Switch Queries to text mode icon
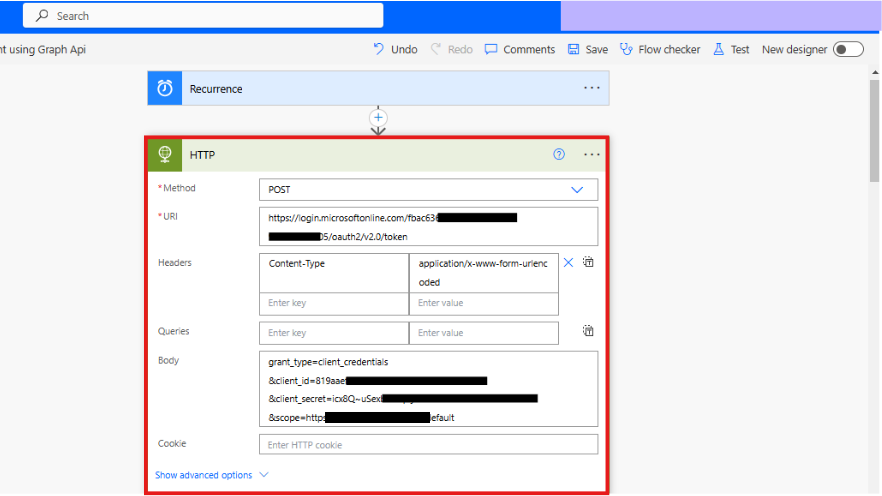The image size is (882, 496). pyautogui.click(x=588, y=331)
